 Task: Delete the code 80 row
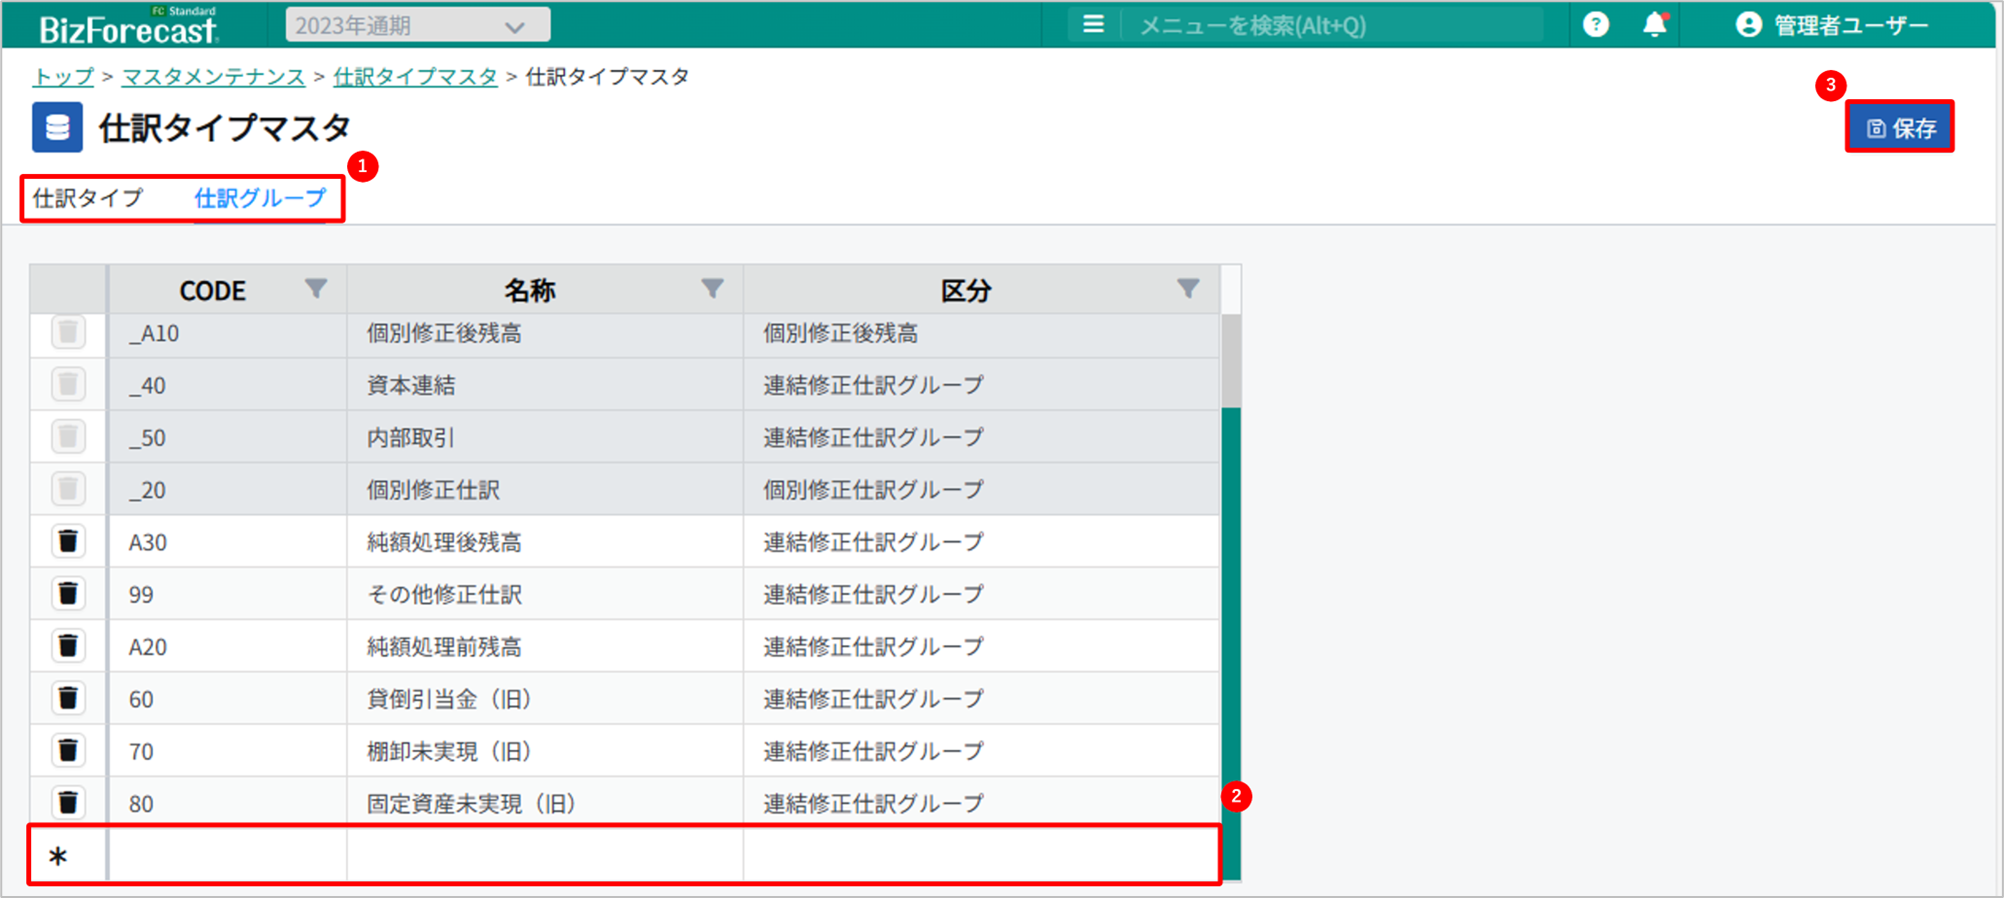pos(68,802)
